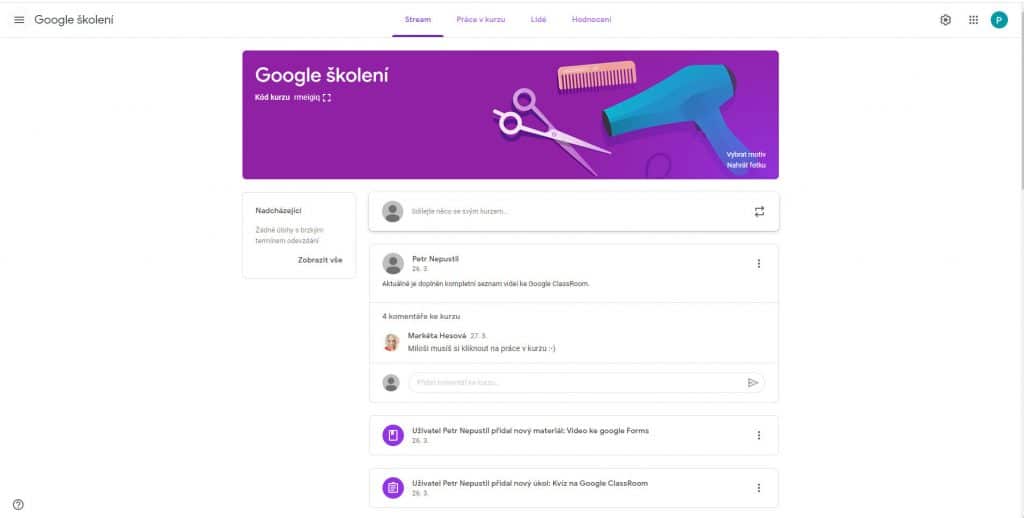
Task: Open the Google apps grid
Action: coord(973,20)
